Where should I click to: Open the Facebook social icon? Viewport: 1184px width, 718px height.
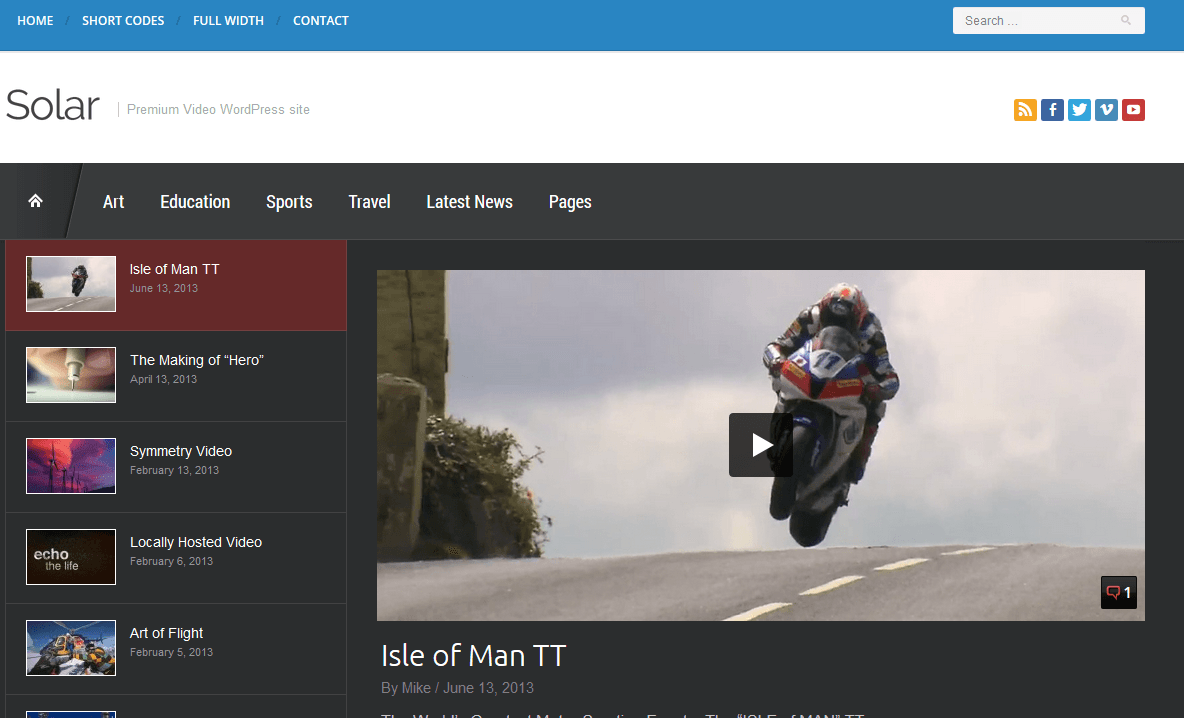point(1052,109)
